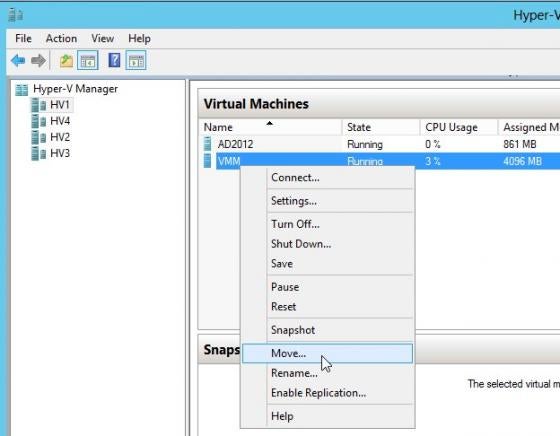
Task: Click the Up One Level folder icon
Action: (x=66, y=61)
